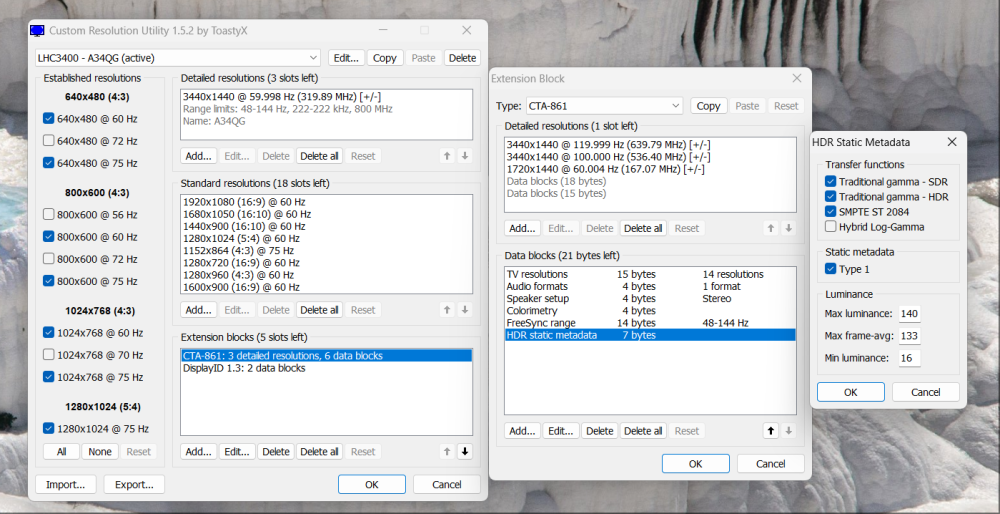
Task: Move detailed resolution up in main window
Action: [x=447, y=156]
